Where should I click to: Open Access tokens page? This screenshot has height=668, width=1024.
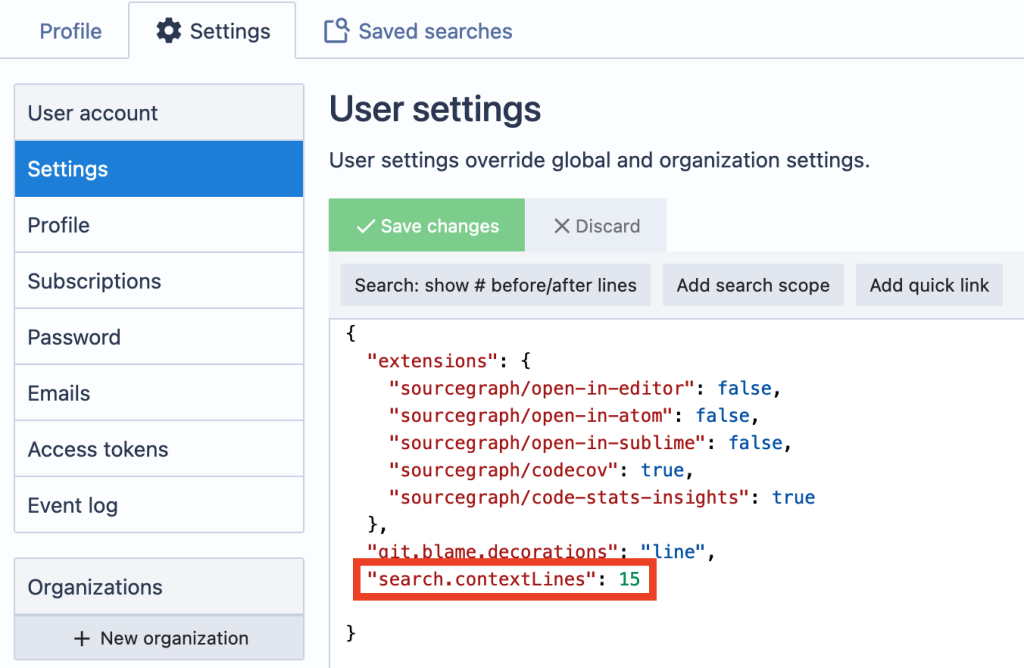click(x=158, y=449)
